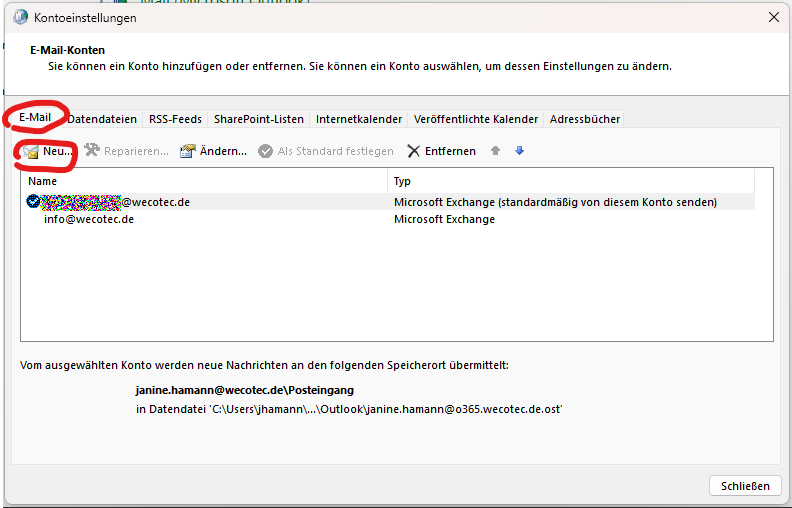Click the Neu... new account envelope icon

click(31, 151)
